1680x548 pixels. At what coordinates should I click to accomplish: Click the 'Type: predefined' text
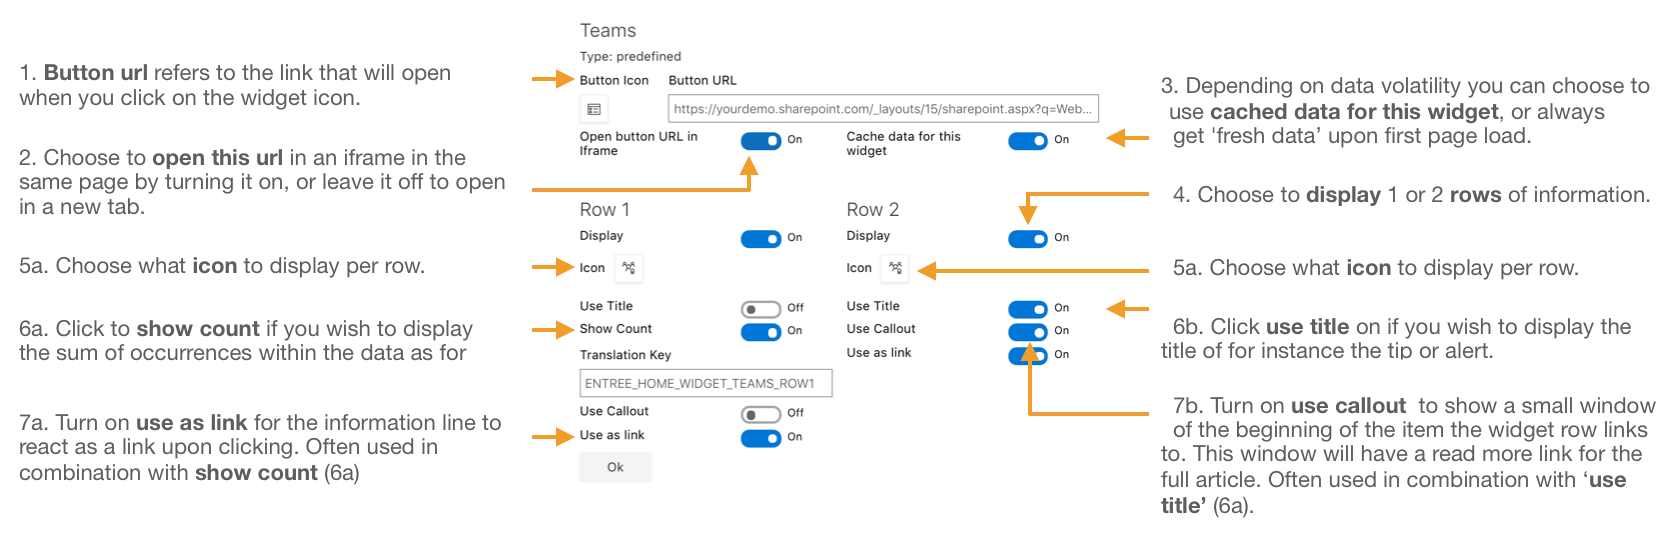click(631, 57)
